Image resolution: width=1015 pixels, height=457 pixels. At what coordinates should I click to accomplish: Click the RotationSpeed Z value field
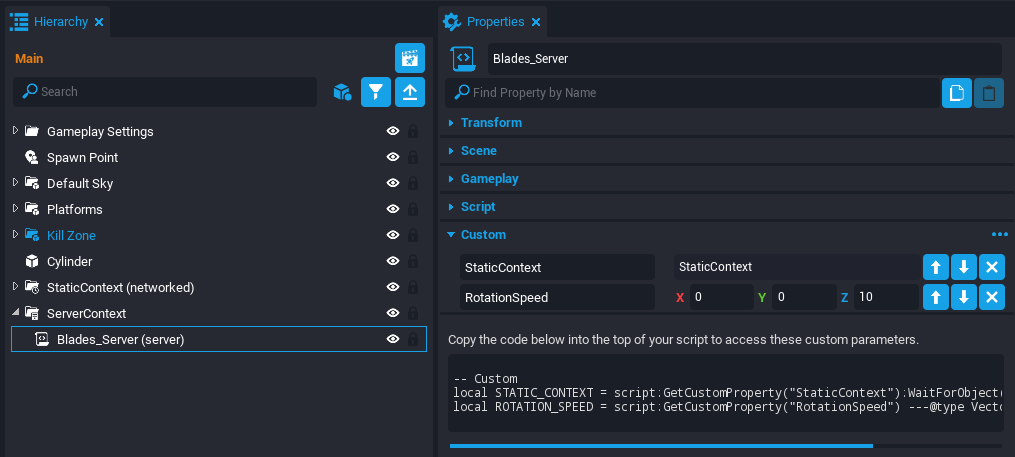(x=885, y=297)
